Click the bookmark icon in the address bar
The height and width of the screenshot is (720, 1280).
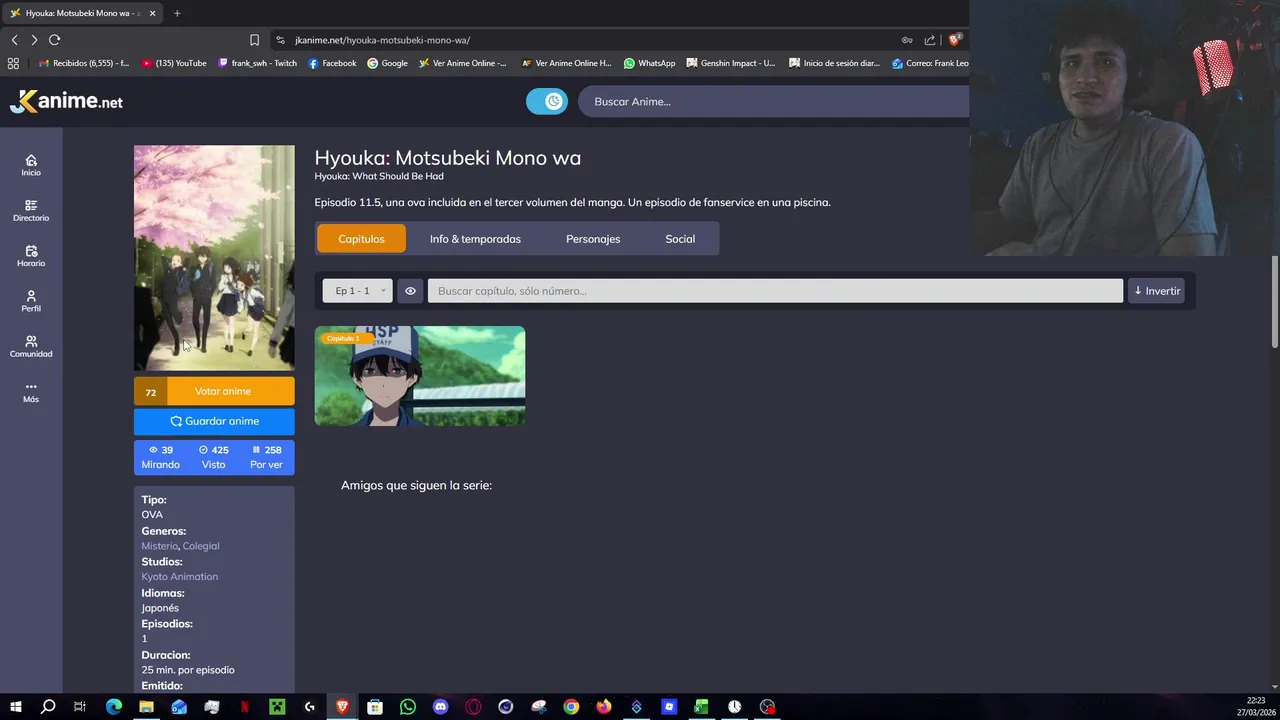254,40
